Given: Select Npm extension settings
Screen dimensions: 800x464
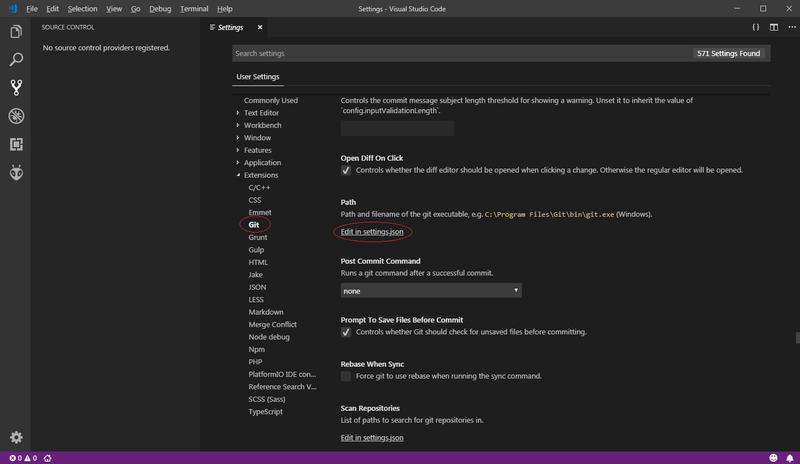Looking at the screenshot, I should [x=257, y=350].
